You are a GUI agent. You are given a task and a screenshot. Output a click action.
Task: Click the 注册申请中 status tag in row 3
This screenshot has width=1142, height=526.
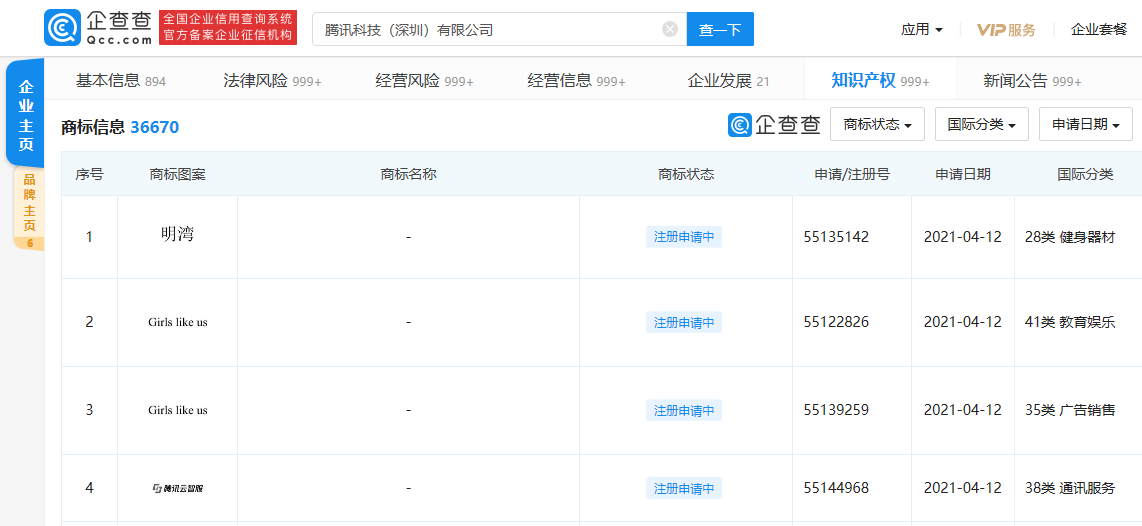pyautogui.click(x=684, y=410)
